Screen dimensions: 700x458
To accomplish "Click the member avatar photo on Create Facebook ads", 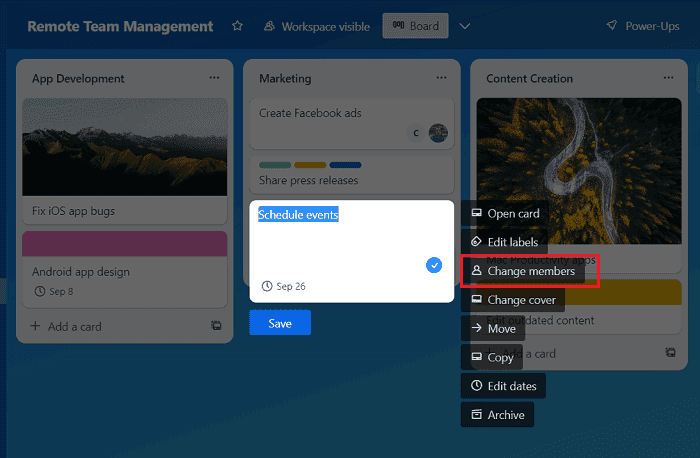I will pyautogui.click(x=438, y=133).
